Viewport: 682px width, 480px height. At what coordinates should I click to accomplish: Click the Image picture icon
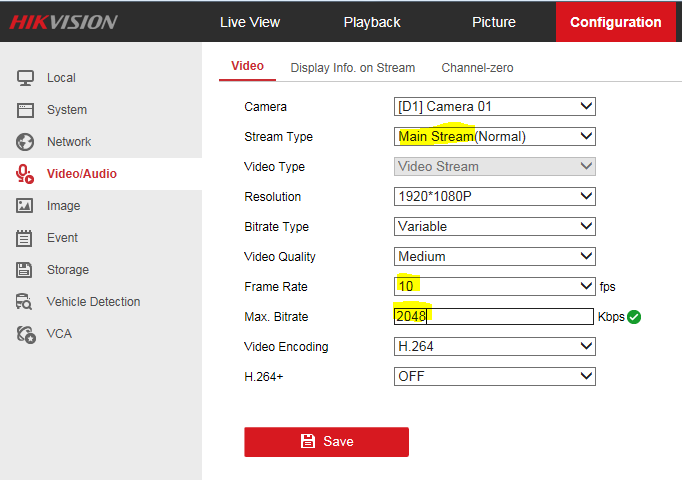tap(26, 206)
